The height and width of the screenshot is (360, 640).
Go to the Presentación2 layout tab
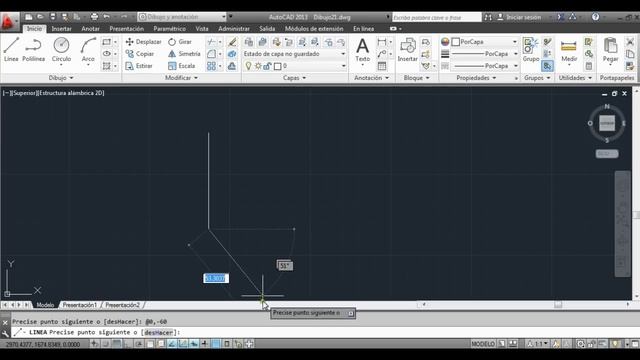(122, 305)
